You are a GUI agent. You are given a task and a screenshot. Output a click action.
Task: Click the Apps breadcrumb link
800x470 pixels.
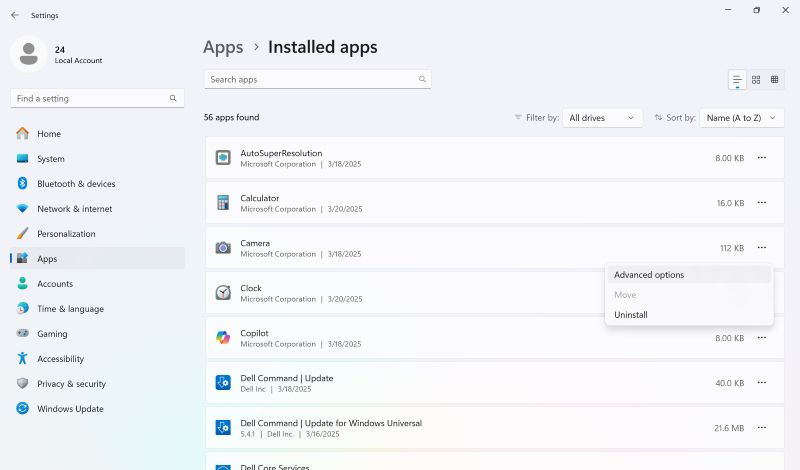223,47
